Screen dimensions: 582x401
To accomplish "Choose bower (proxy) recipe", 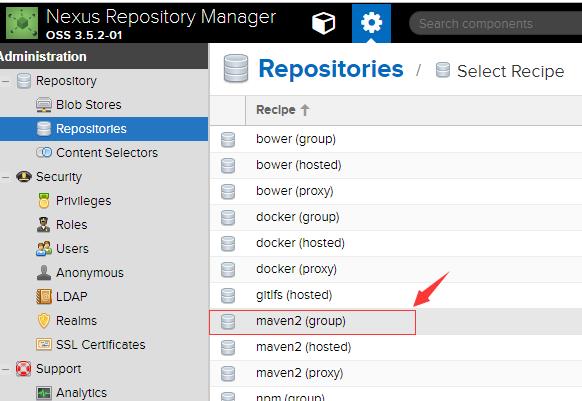I will [x=396, y=191].
